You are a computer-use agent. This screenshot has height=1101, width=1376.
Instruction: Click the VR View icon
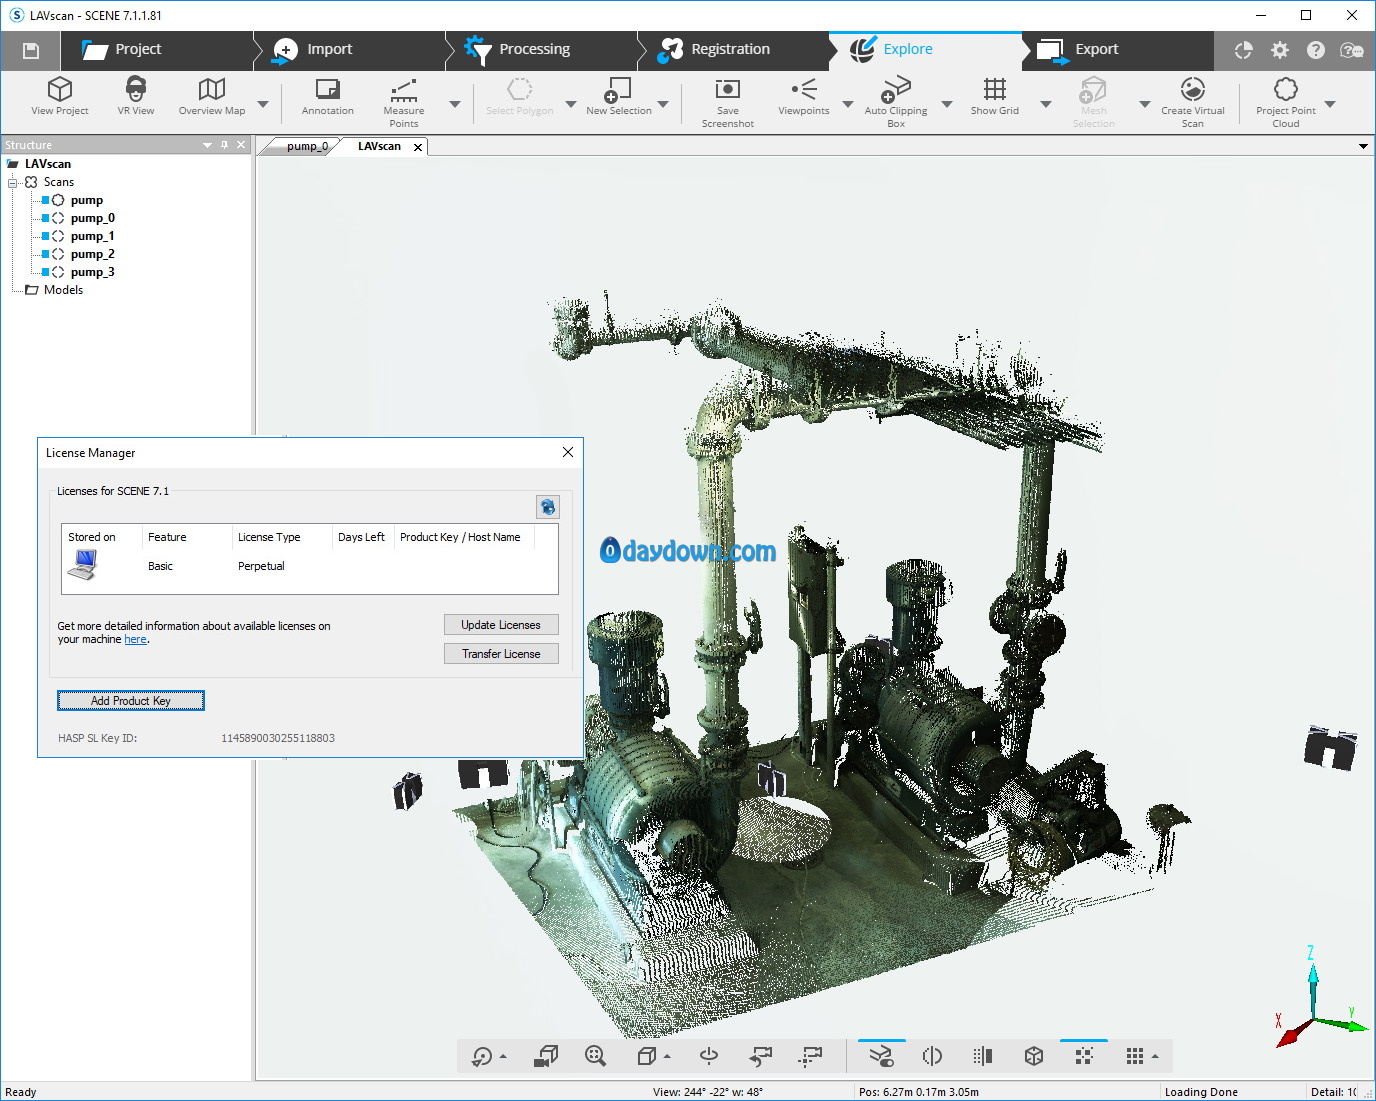click(136, 97)
